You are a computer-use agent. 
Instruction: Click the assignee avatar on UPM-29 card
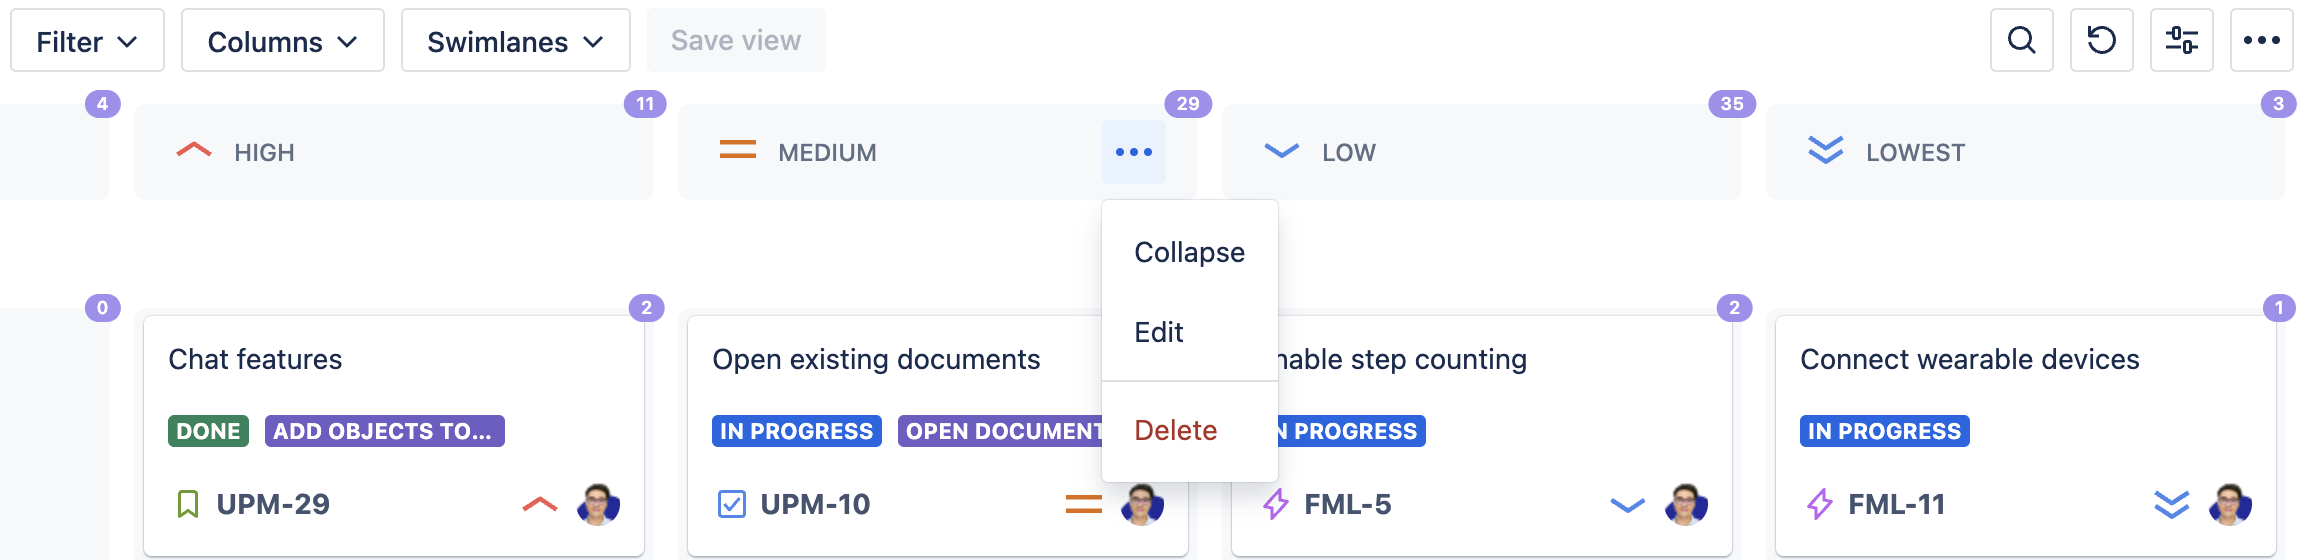point(598,504)
